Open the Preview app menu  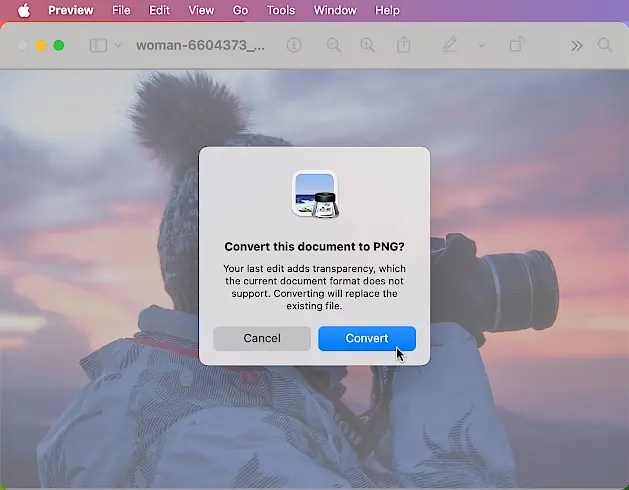pyautogui.click(x=71, y=10)
